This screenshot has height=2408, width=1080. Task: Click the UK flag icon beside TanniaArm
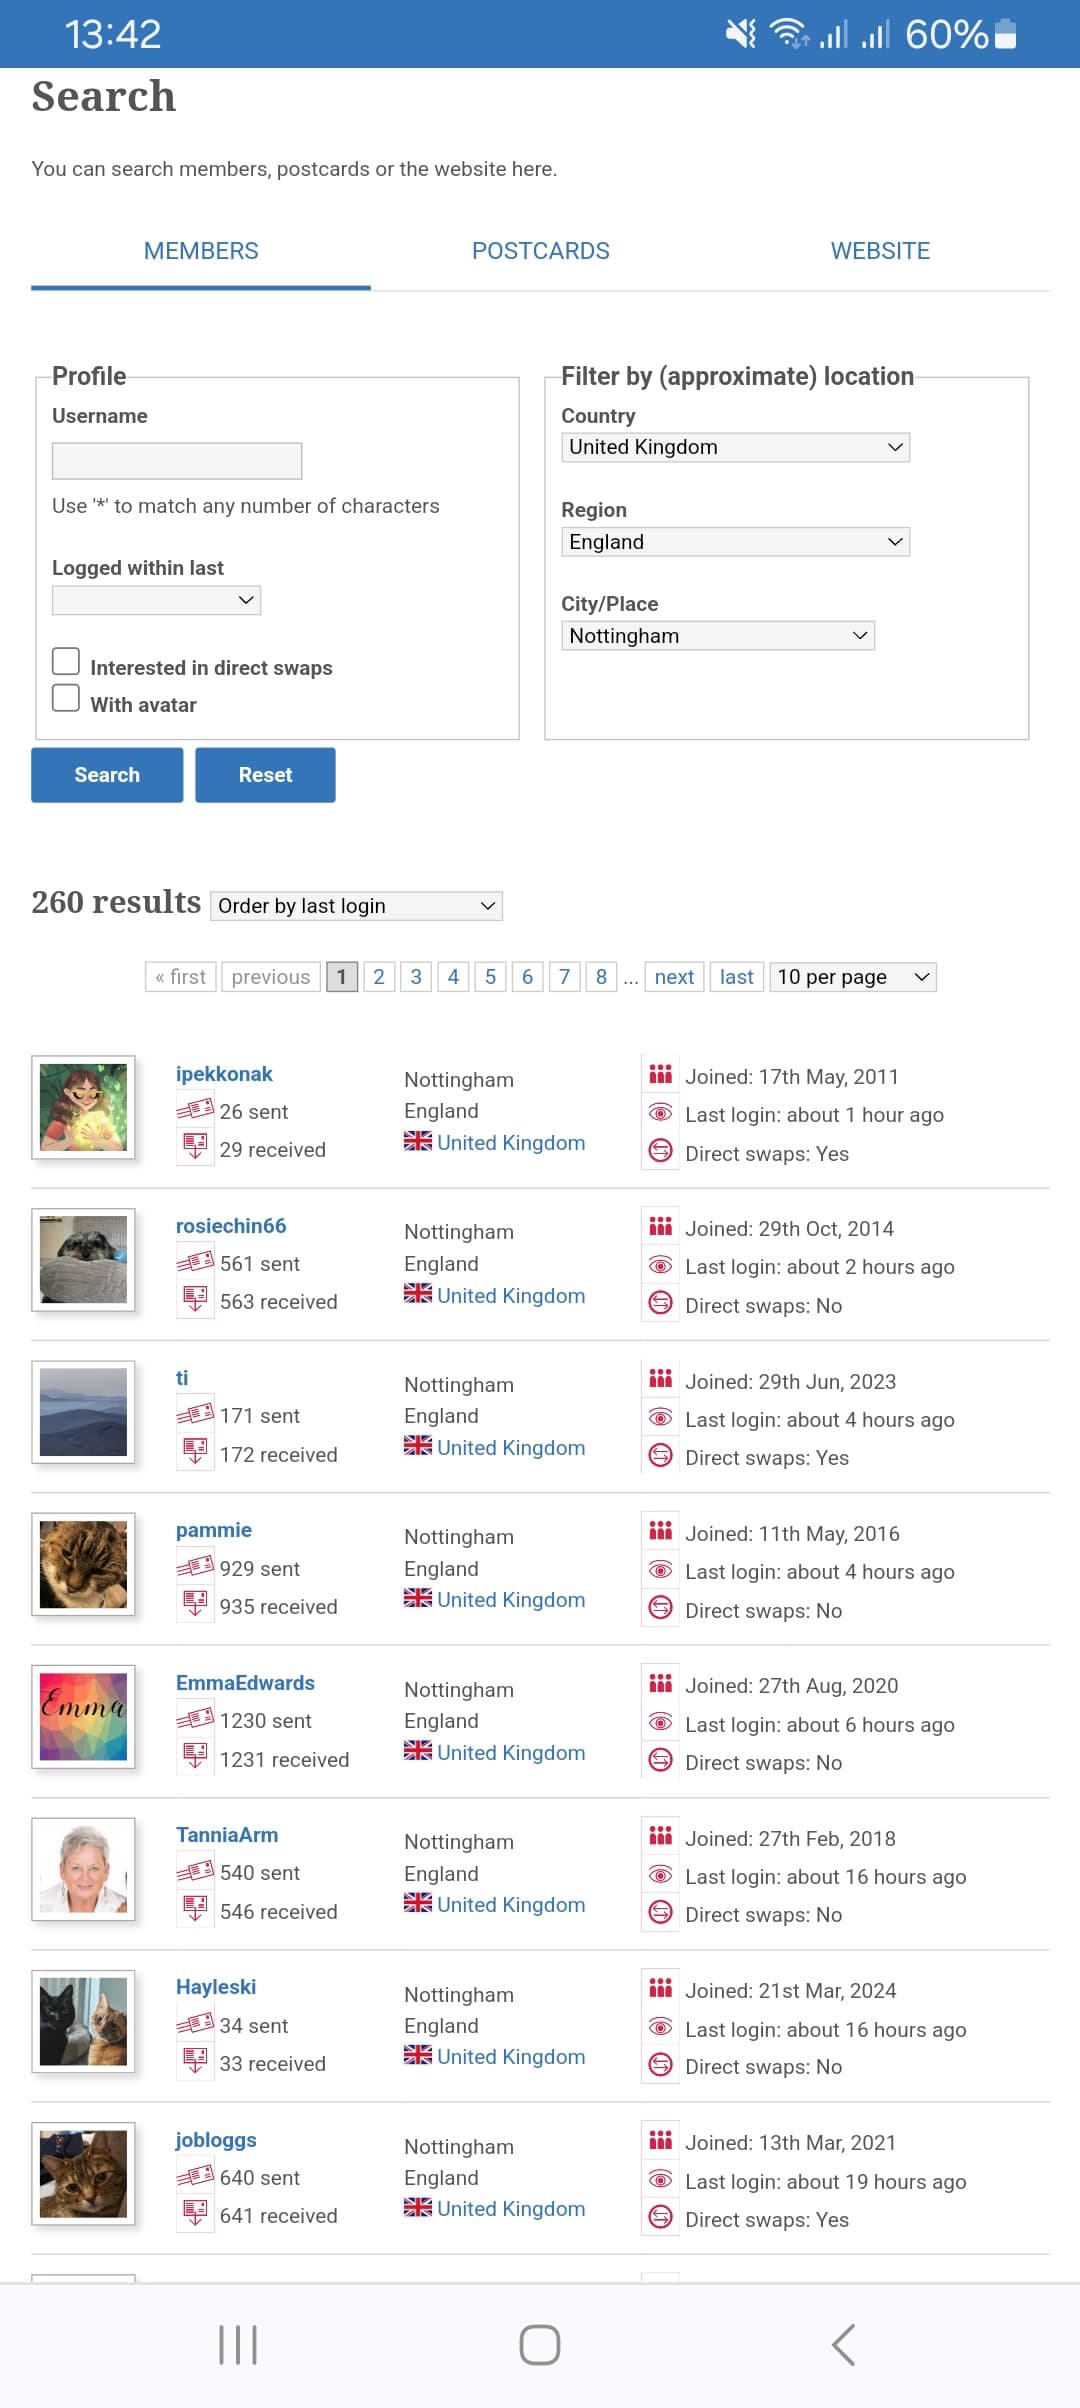(x=418, y=1903)
